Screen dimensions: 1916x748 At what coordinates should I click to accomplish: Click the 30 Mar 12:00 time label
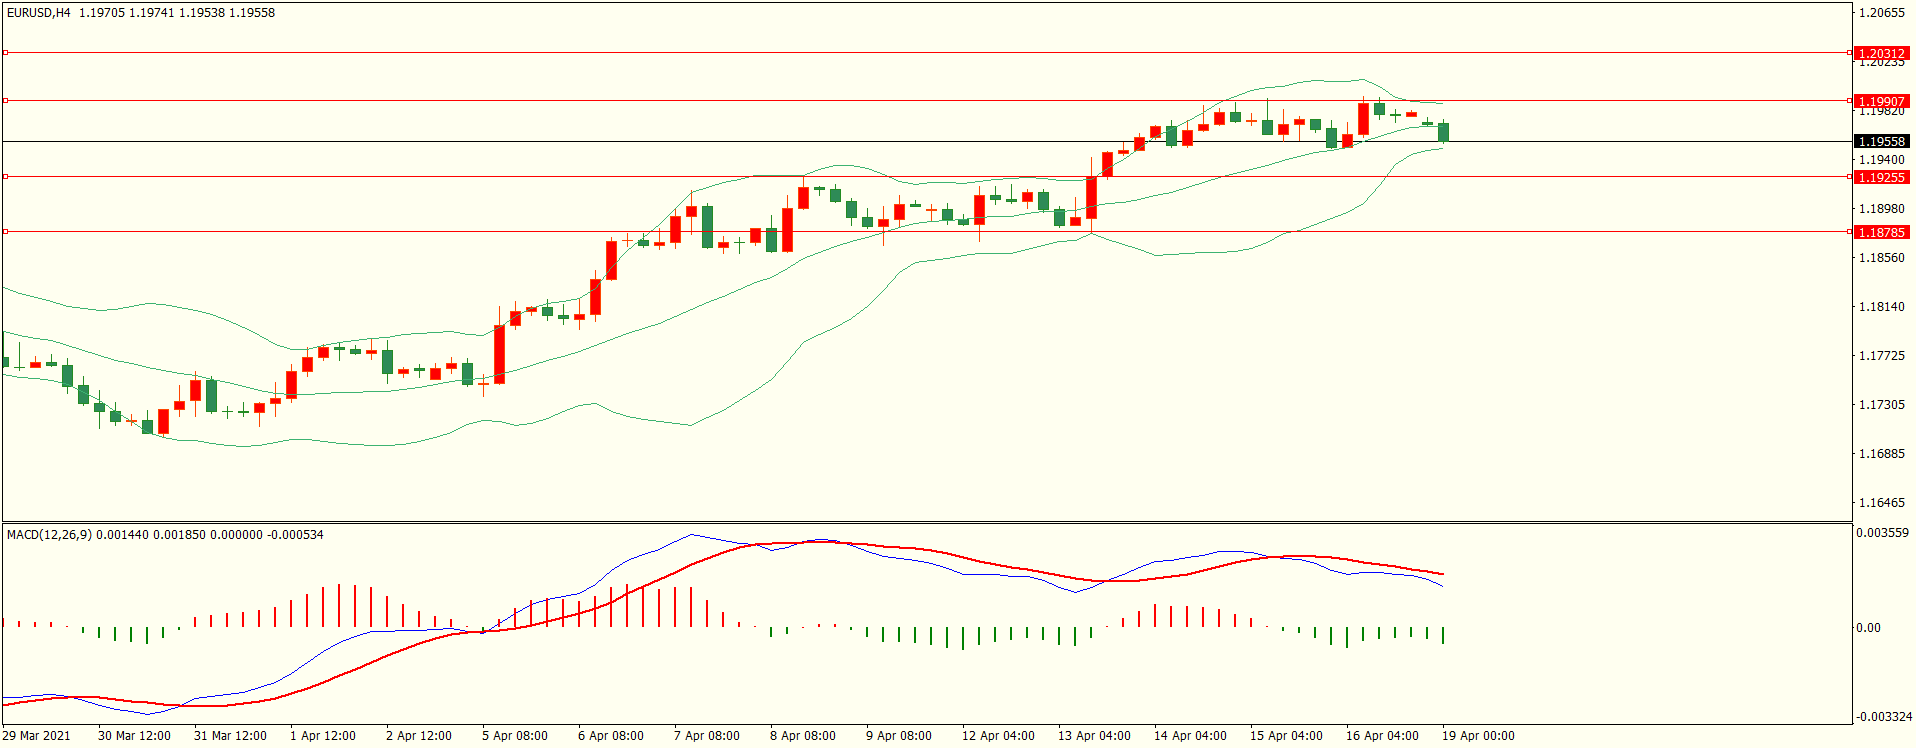coord(134,736)
